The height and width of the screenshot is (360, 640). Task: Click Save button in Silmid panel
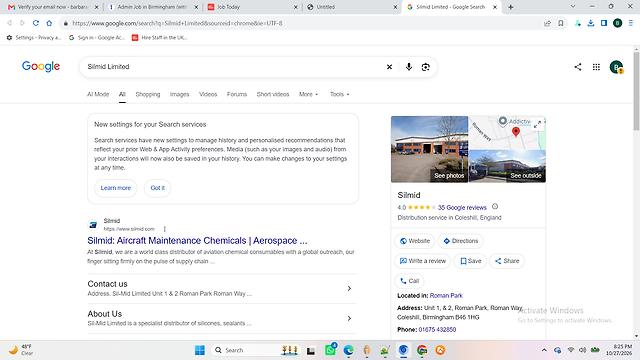(x=471, y=261)
